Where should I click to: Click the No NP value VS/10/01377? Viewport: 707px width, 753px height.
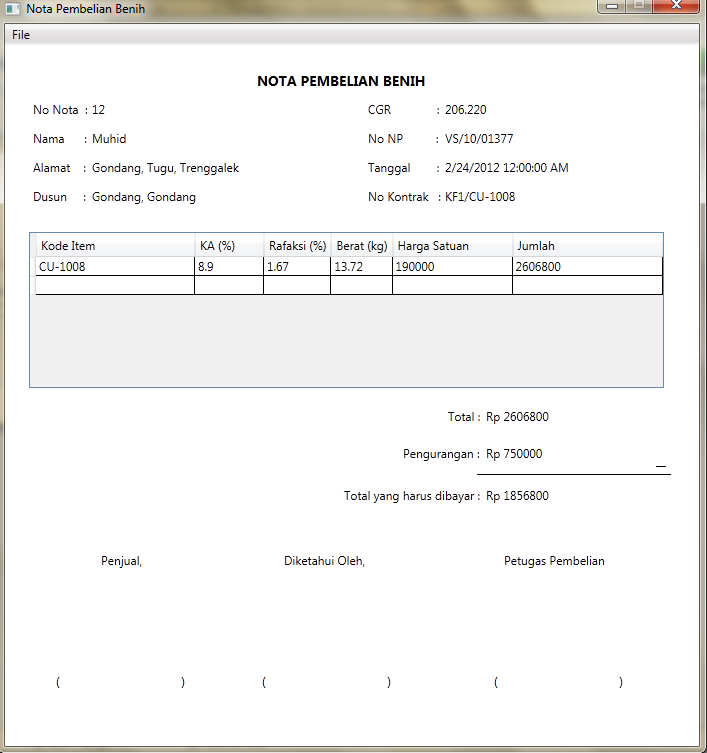[479, 139]
